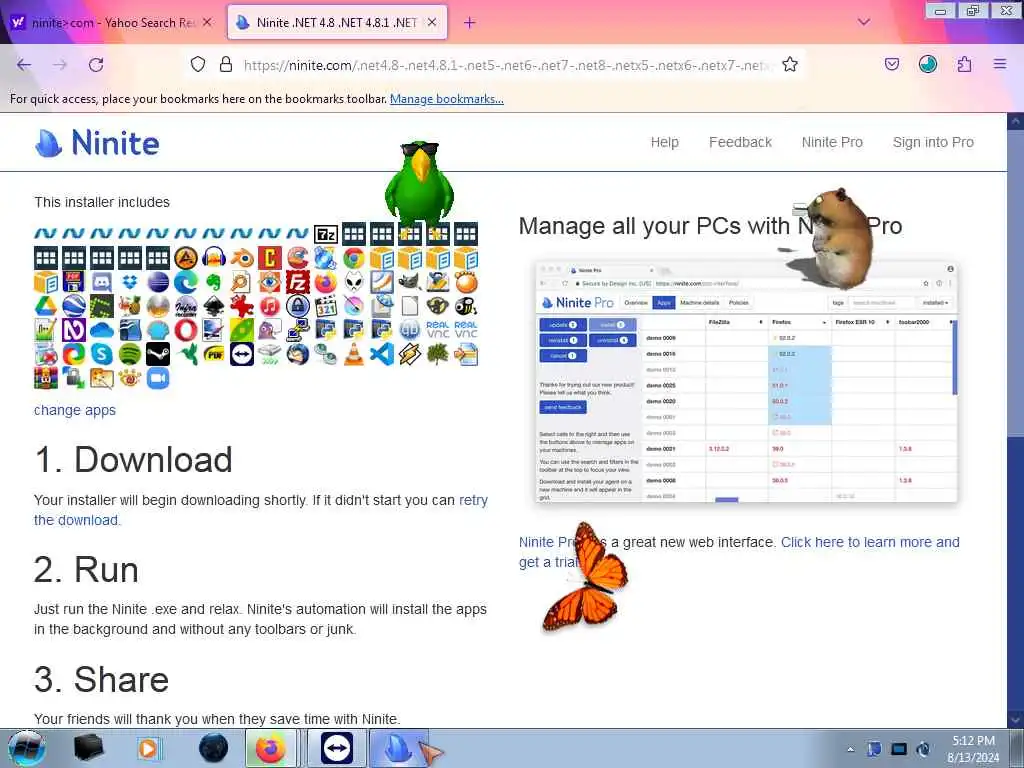Open the Help link
The height and width of the screenshot is (768, 1024).
coord(665,142)
